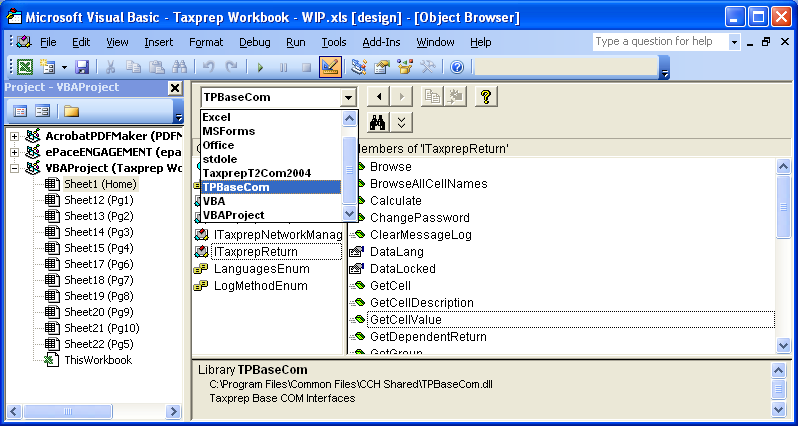The width and height of the screenshot is (798, 426).
Task: Toggle Design Mode in the toolbar
Action: (329, 67)
